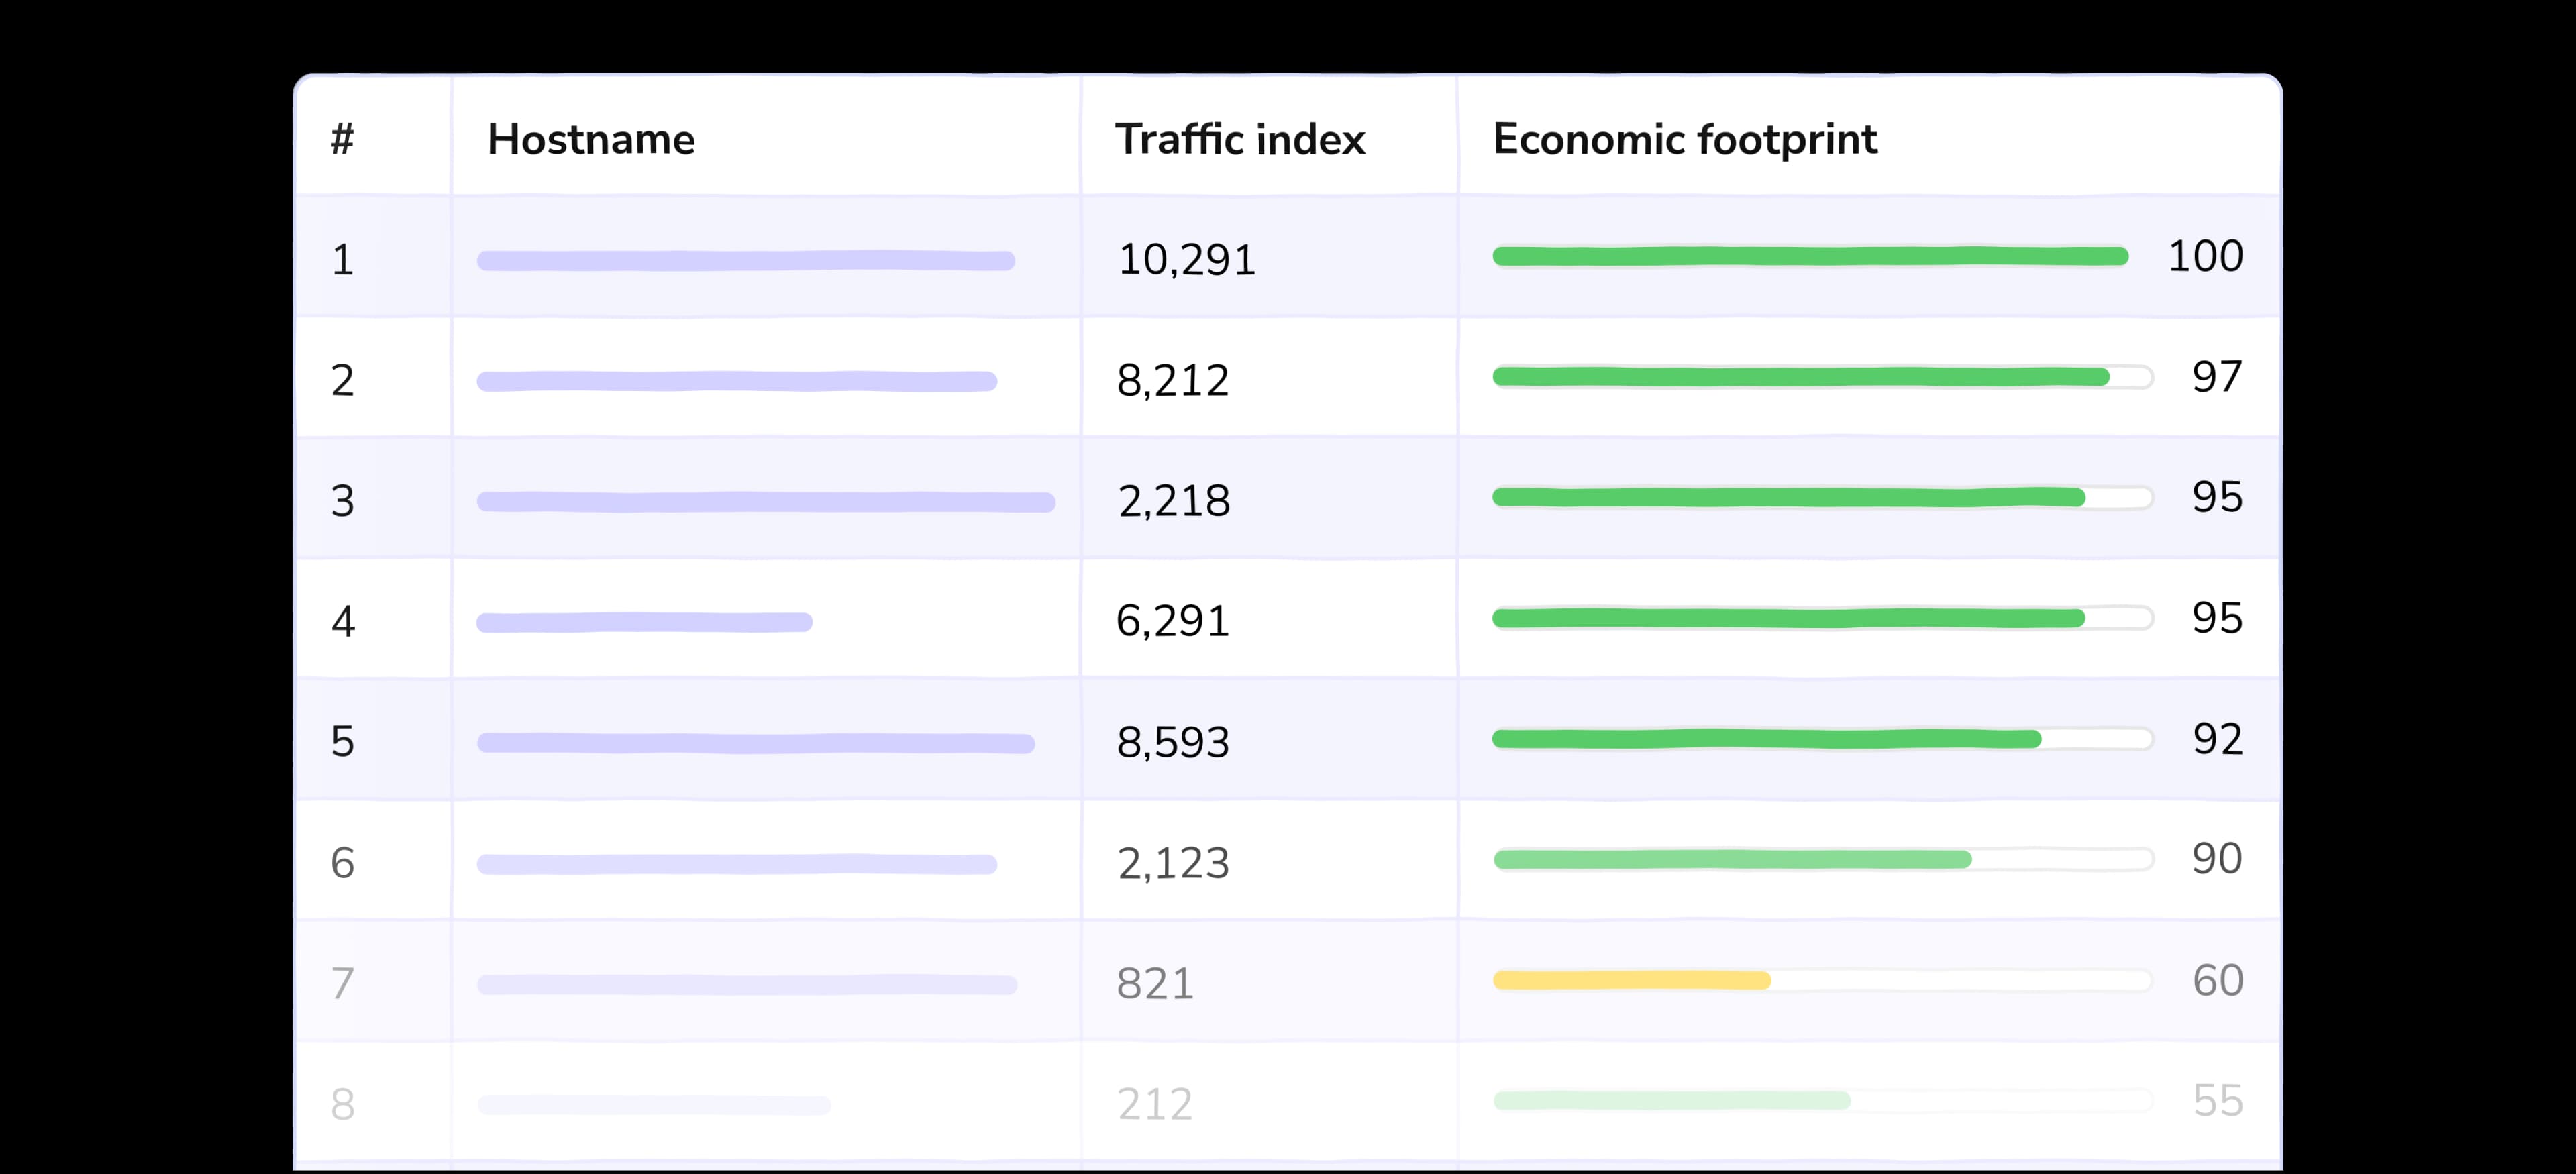
Task: Click the footprint score 90 in row 6
Action: [2216, 859]
